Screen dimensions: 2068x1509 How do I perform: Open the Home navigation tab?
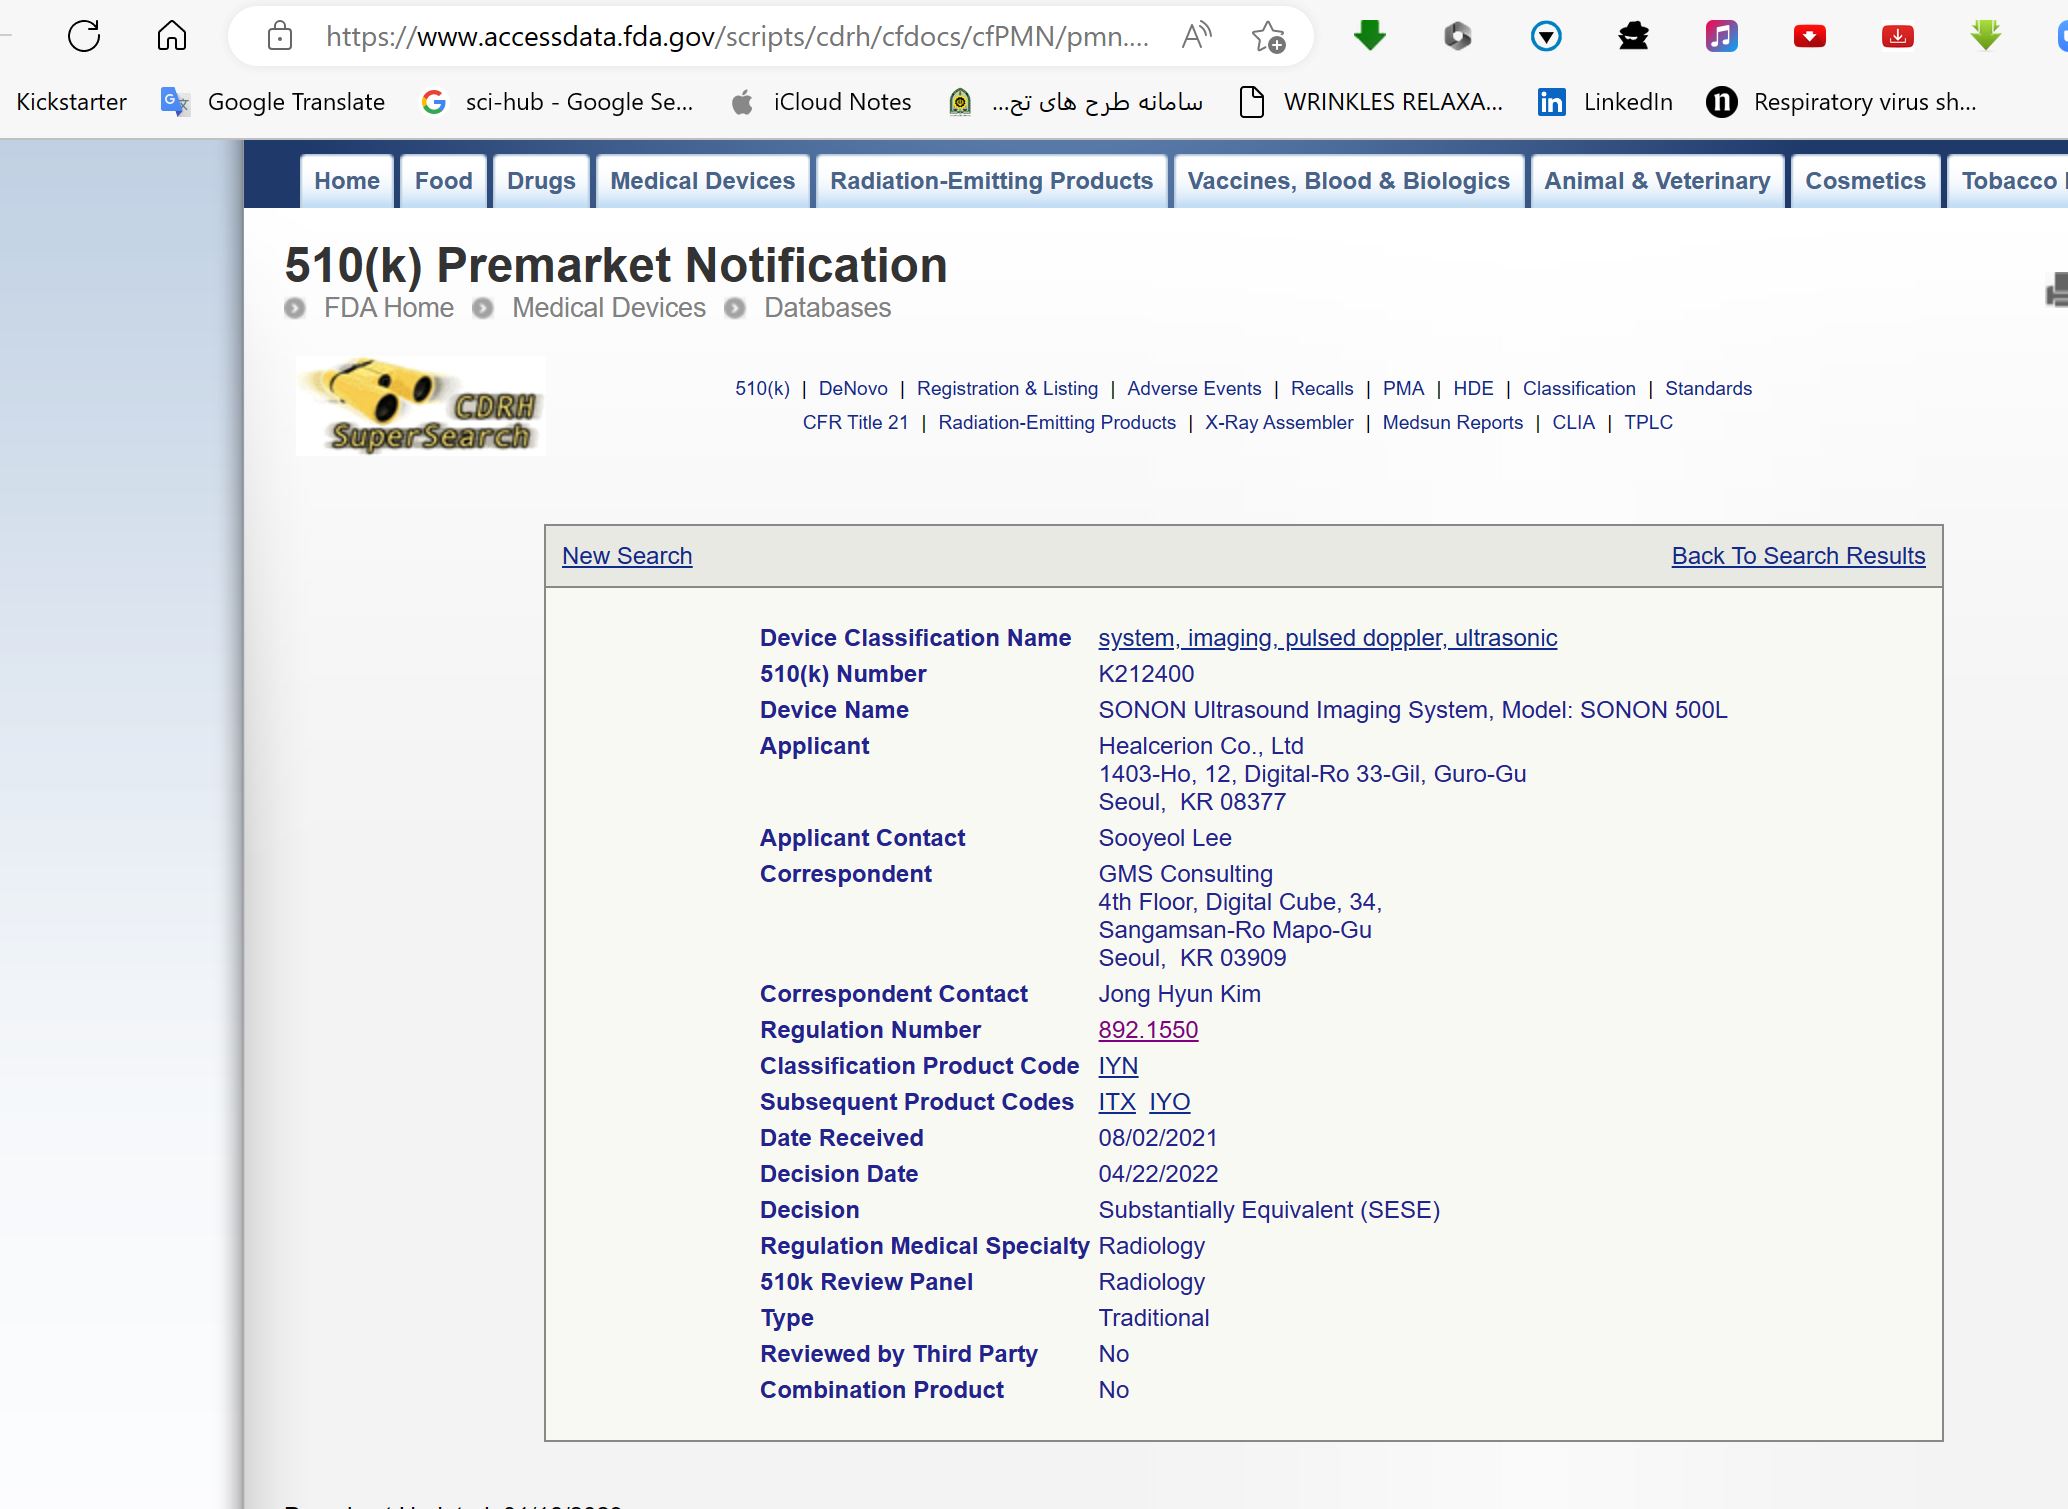[347, 181]
